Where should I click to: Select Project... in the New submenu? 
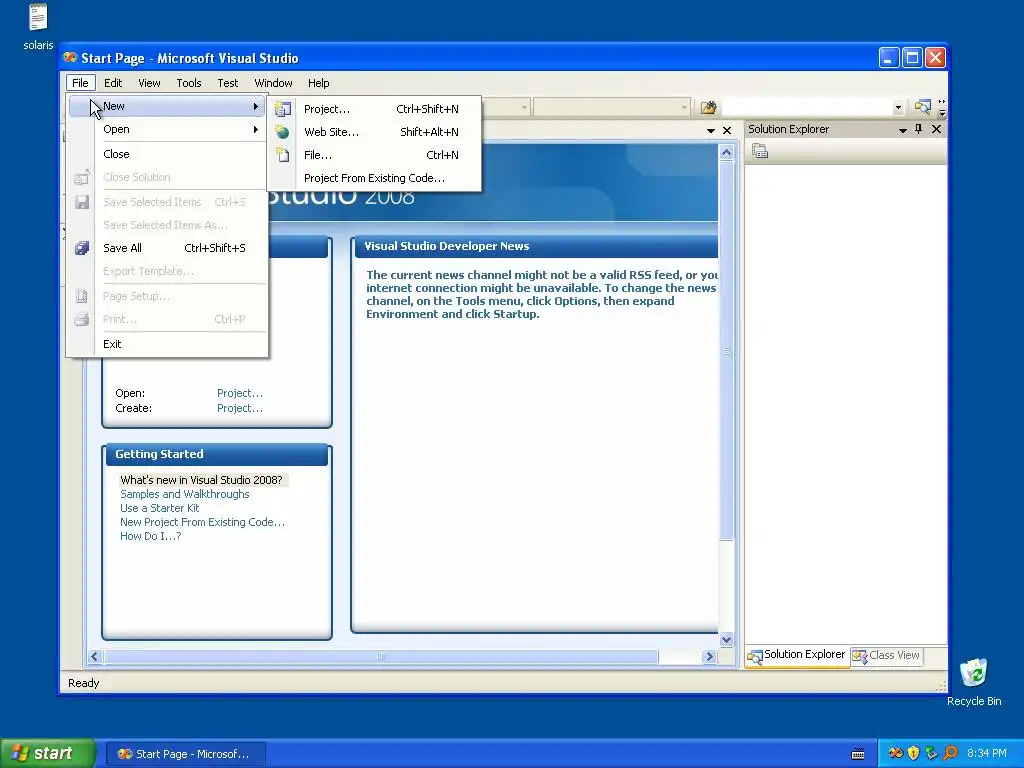(375, 109)
